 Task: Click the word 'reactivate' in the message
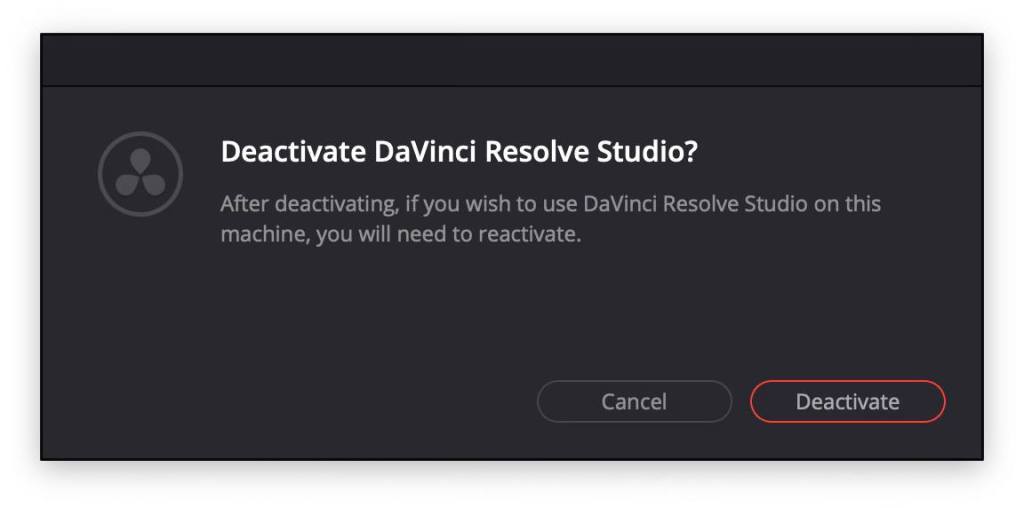530,234
